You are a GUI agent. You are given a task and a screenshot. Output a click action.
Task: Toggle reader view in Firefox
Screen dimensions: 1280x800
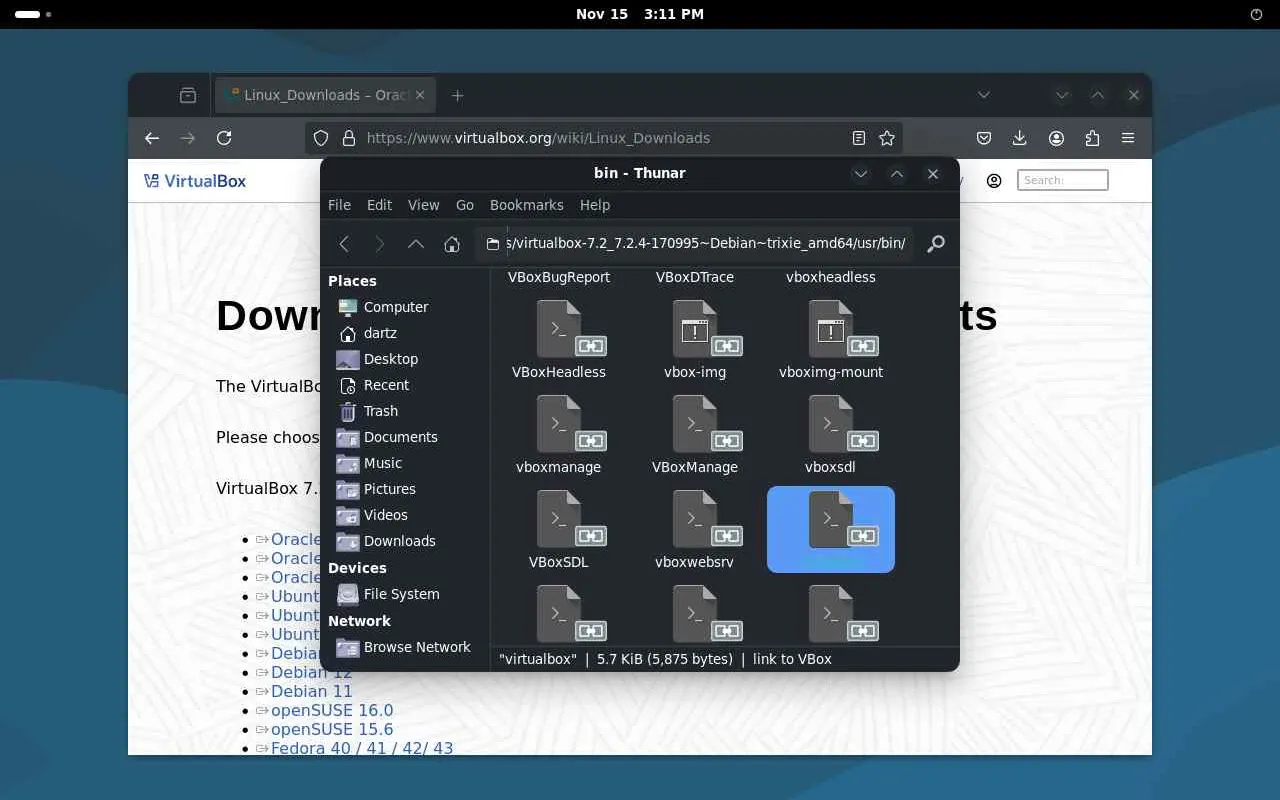[858, 138]
